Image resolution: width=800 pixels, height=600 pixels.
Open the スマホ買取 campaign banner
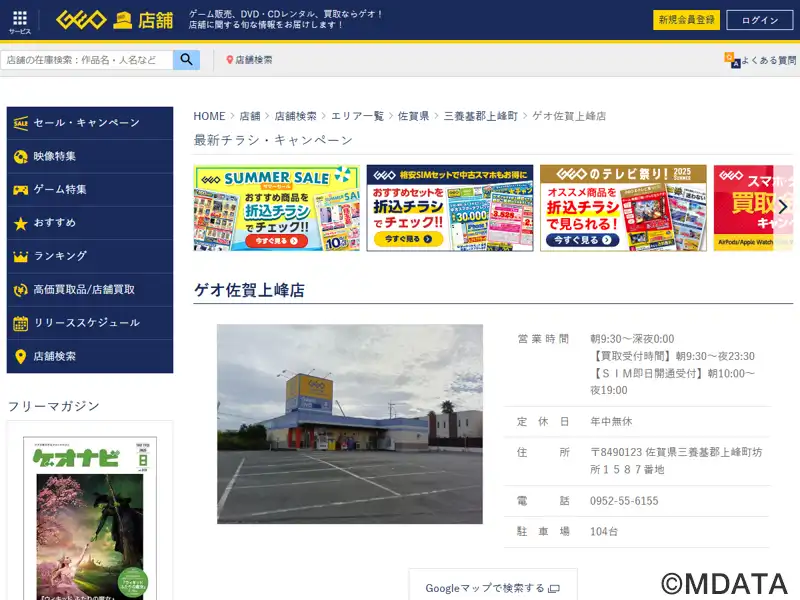click(754, 208)
